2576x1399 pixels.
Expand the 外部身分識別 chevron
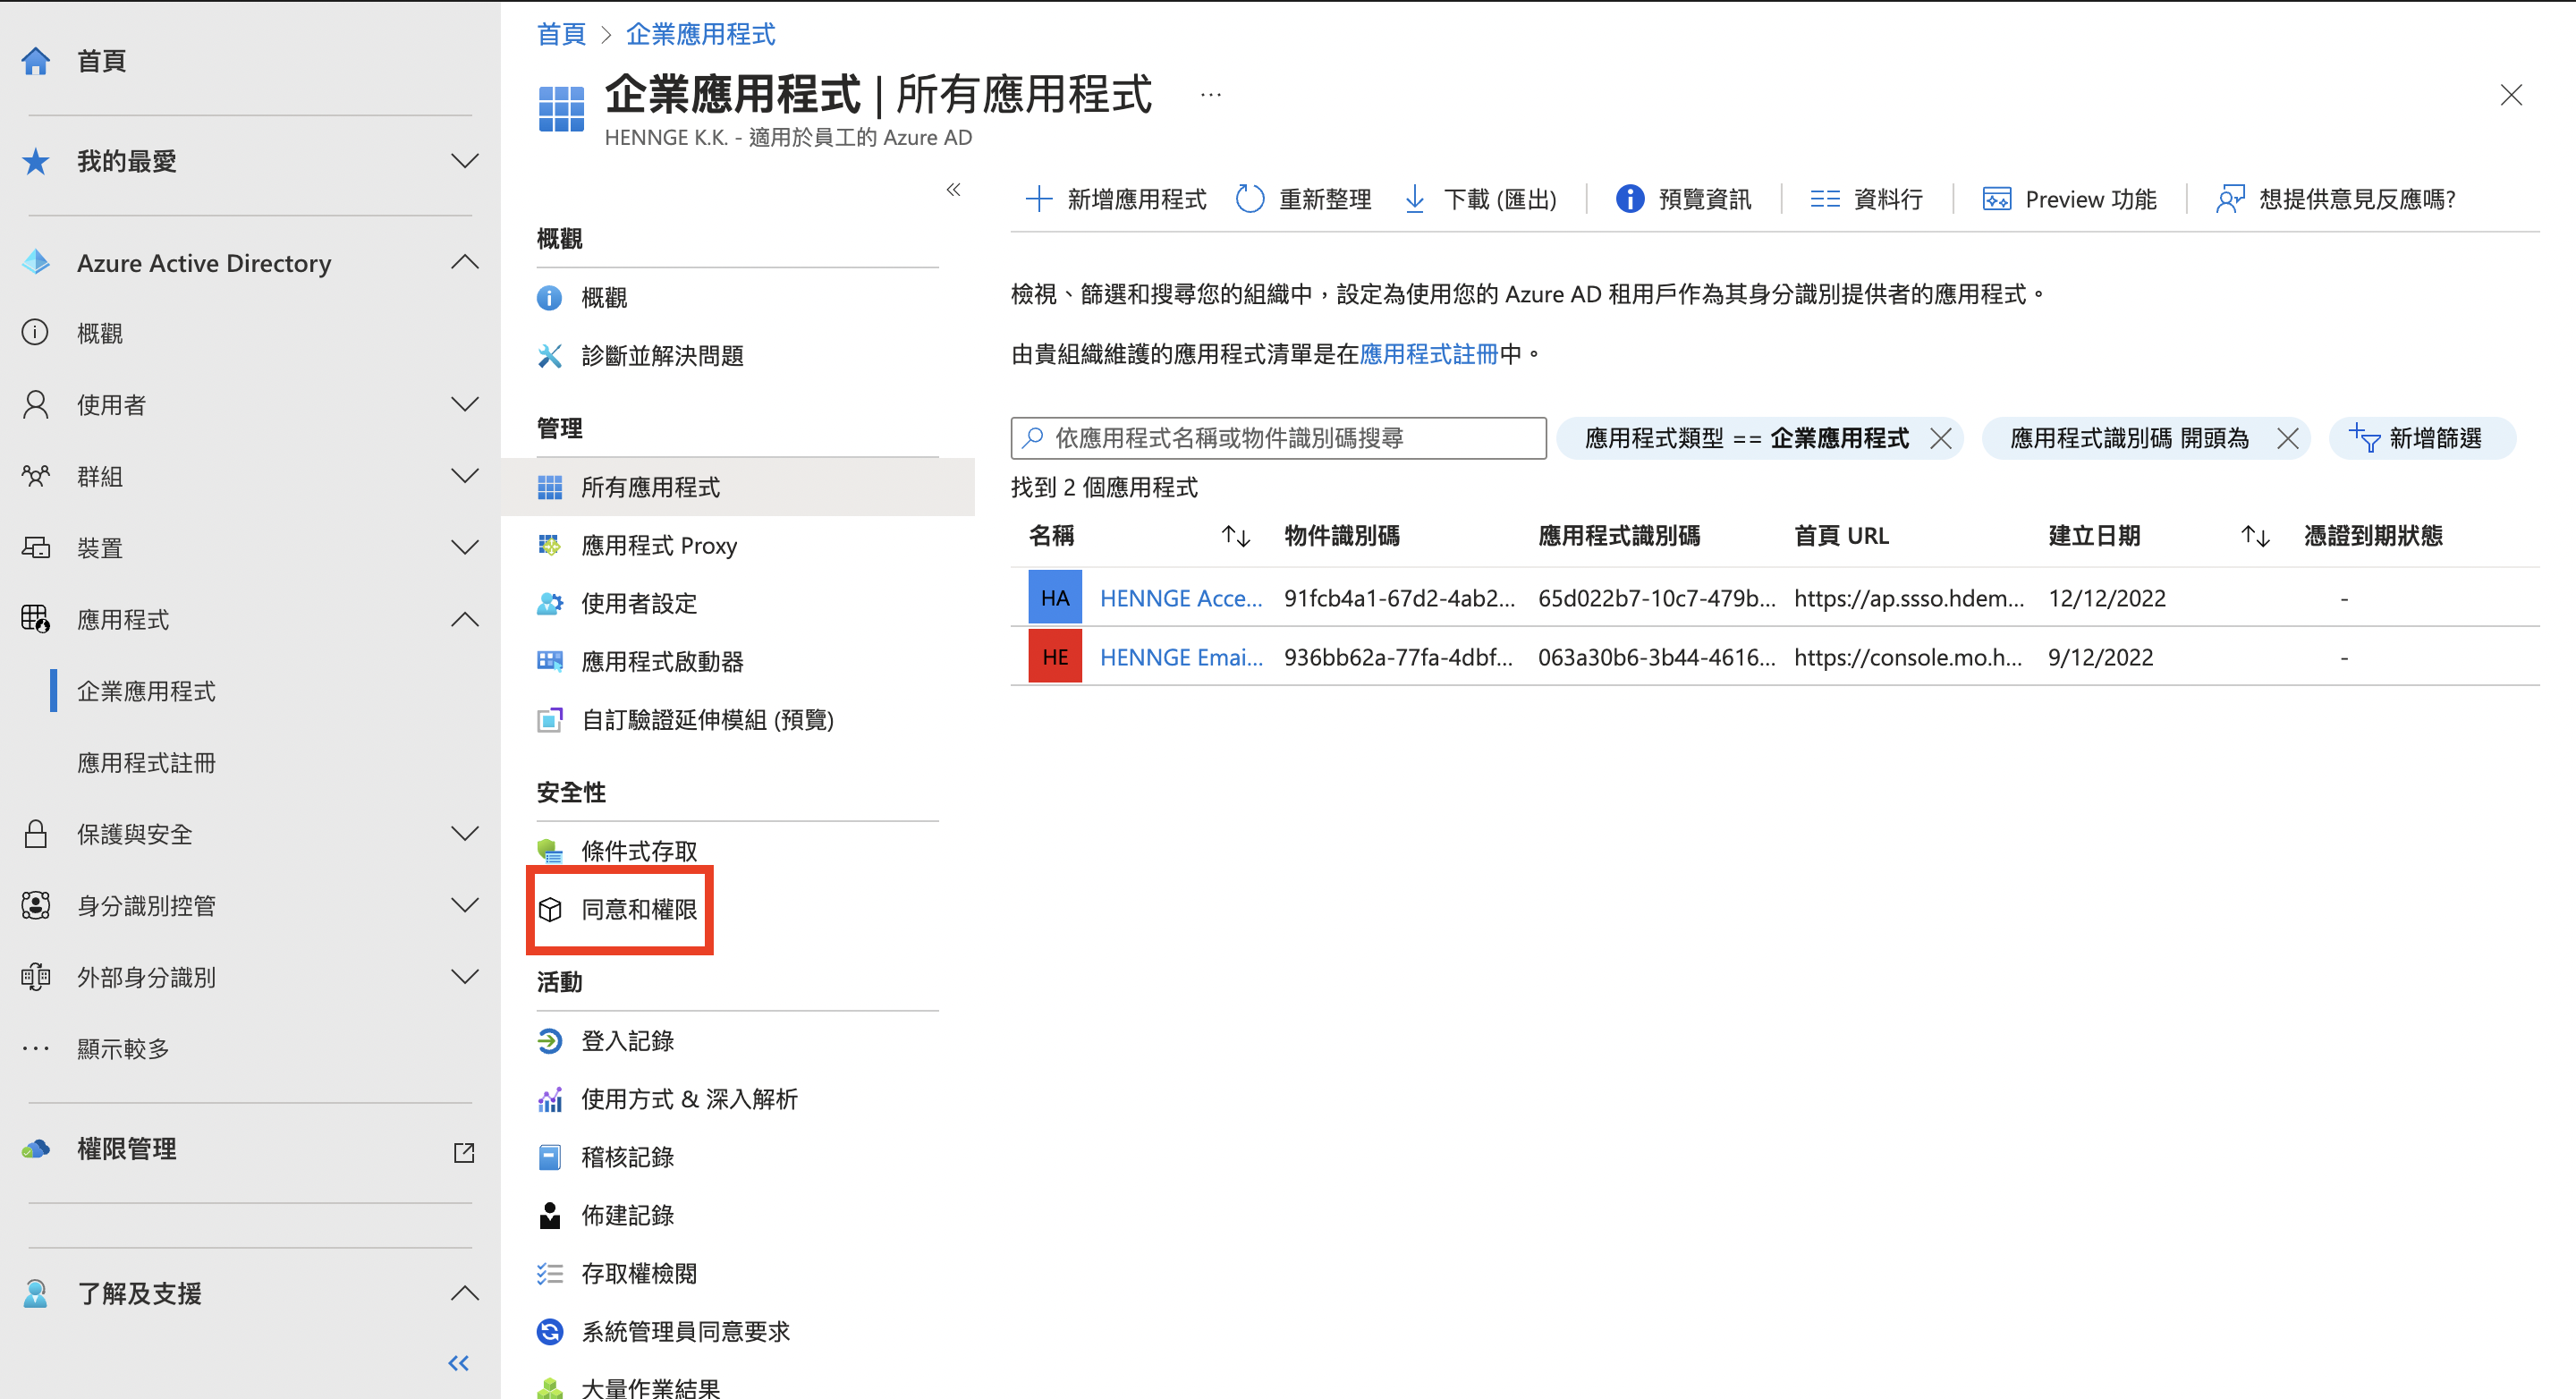465,977
